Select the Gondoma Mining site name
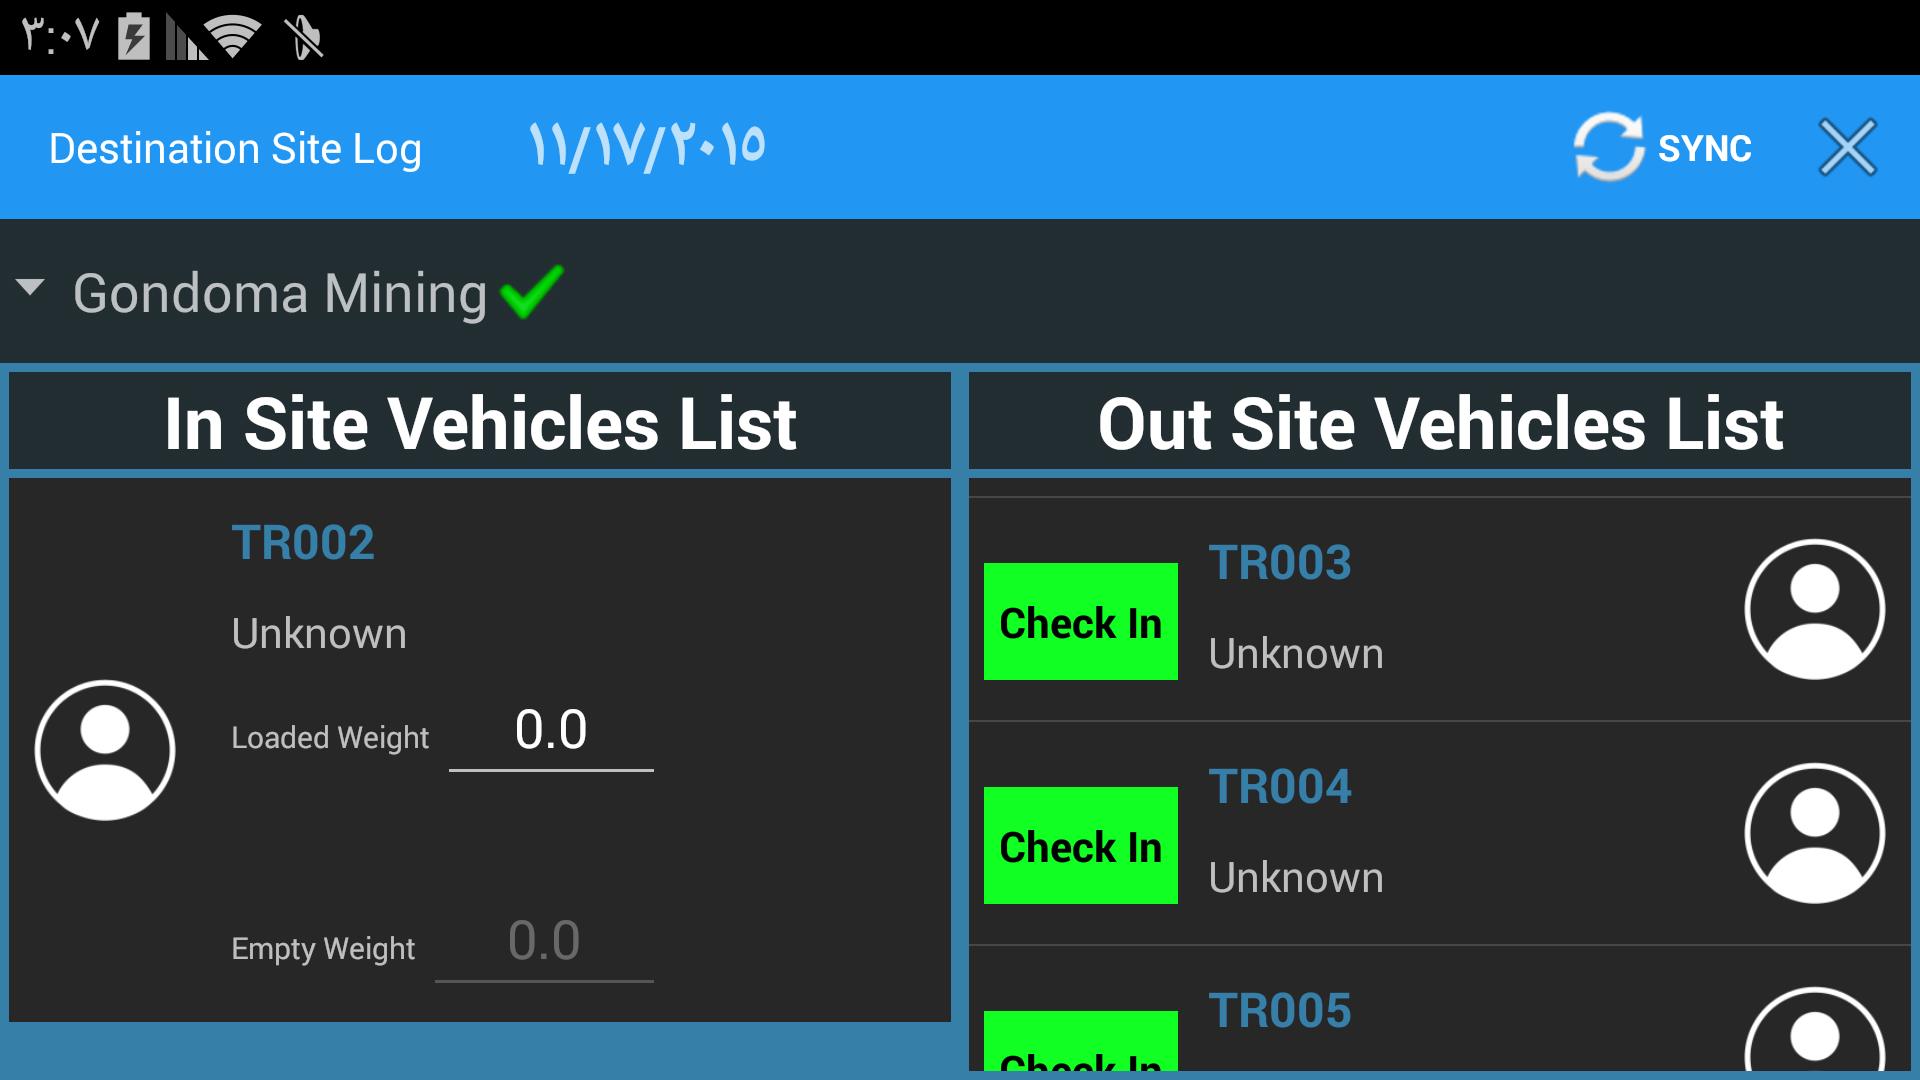The width and height of the screenshot is (1920, 1080). tap(280, 294)
